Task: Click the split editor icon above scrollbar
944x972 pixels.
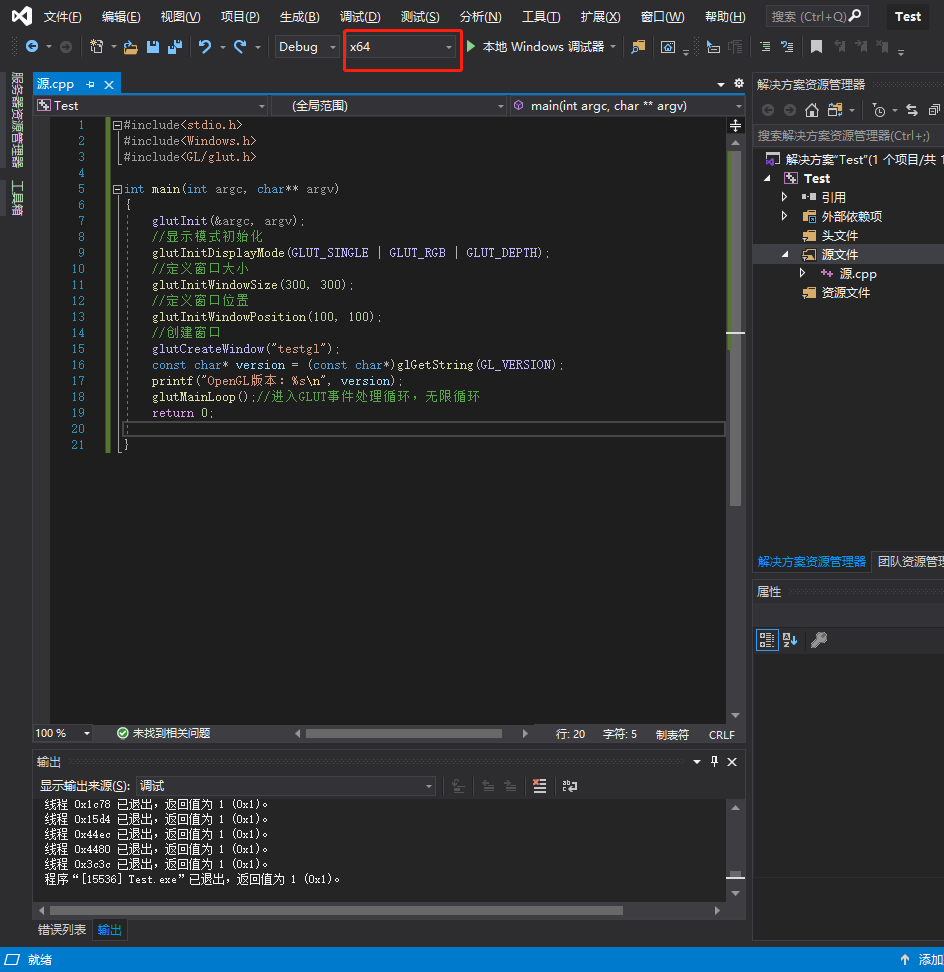Action: (x=736, y=125)
